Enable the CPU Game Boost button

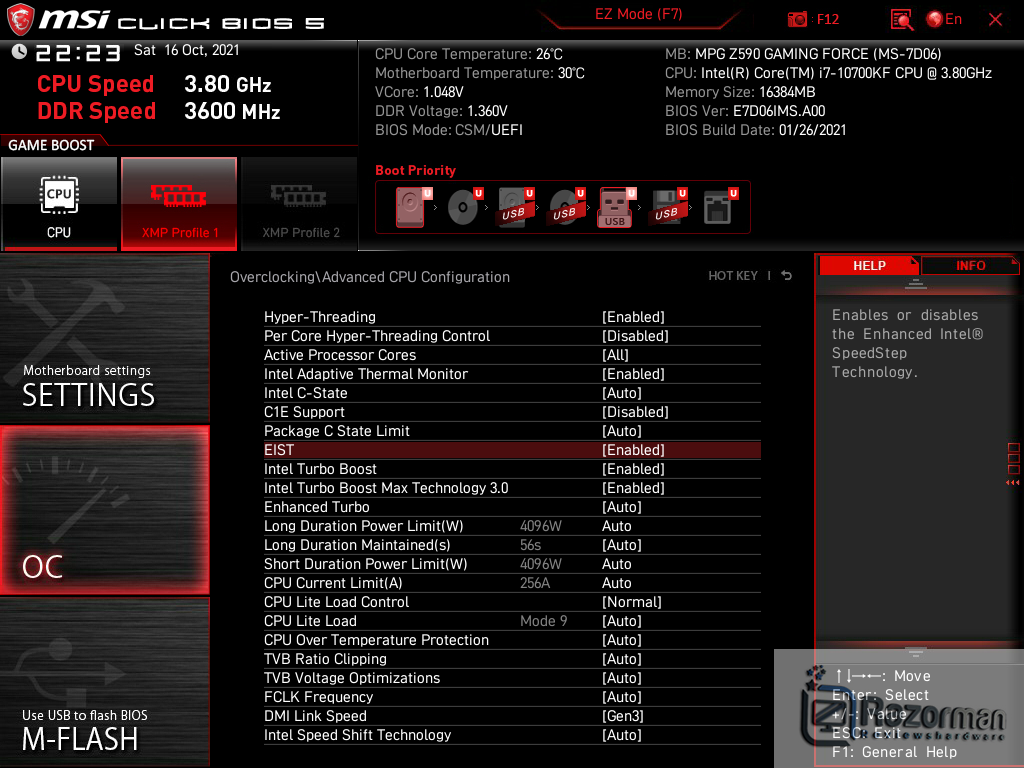59,204
